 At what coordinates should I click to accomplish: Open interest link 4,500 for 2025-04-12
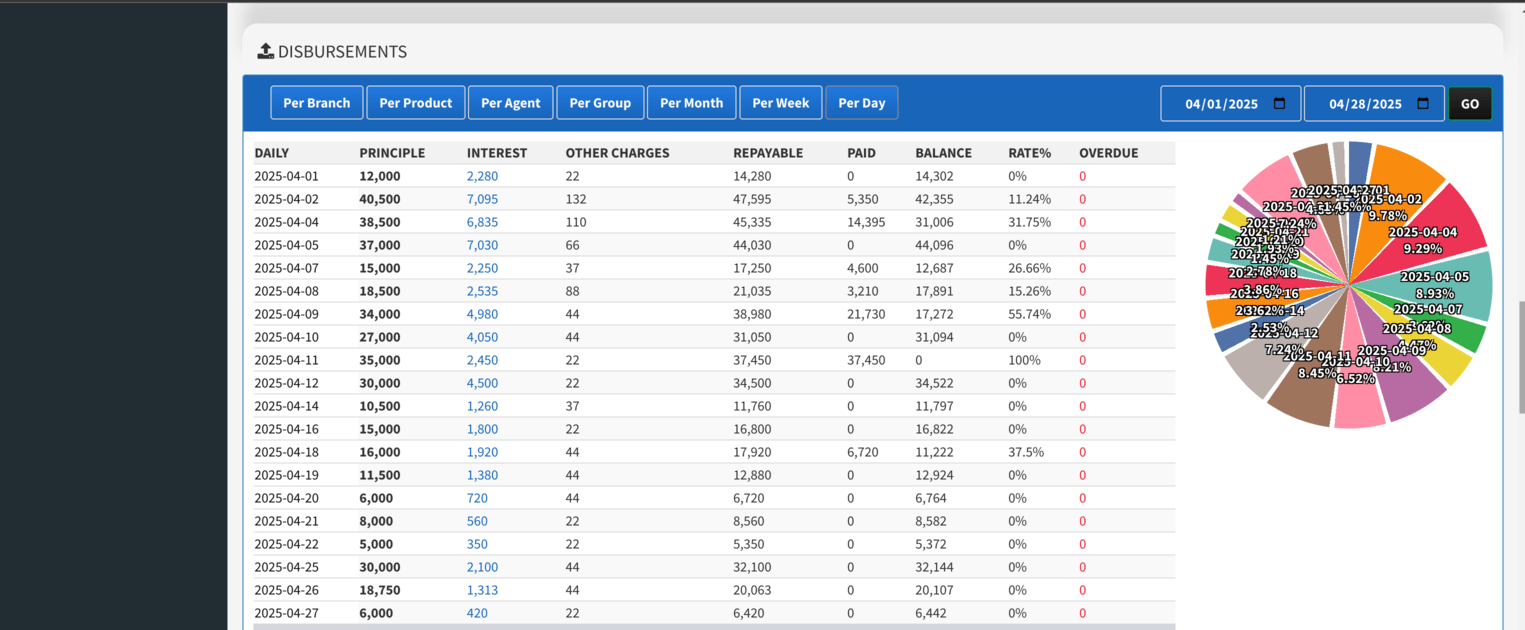click(482, 383)
